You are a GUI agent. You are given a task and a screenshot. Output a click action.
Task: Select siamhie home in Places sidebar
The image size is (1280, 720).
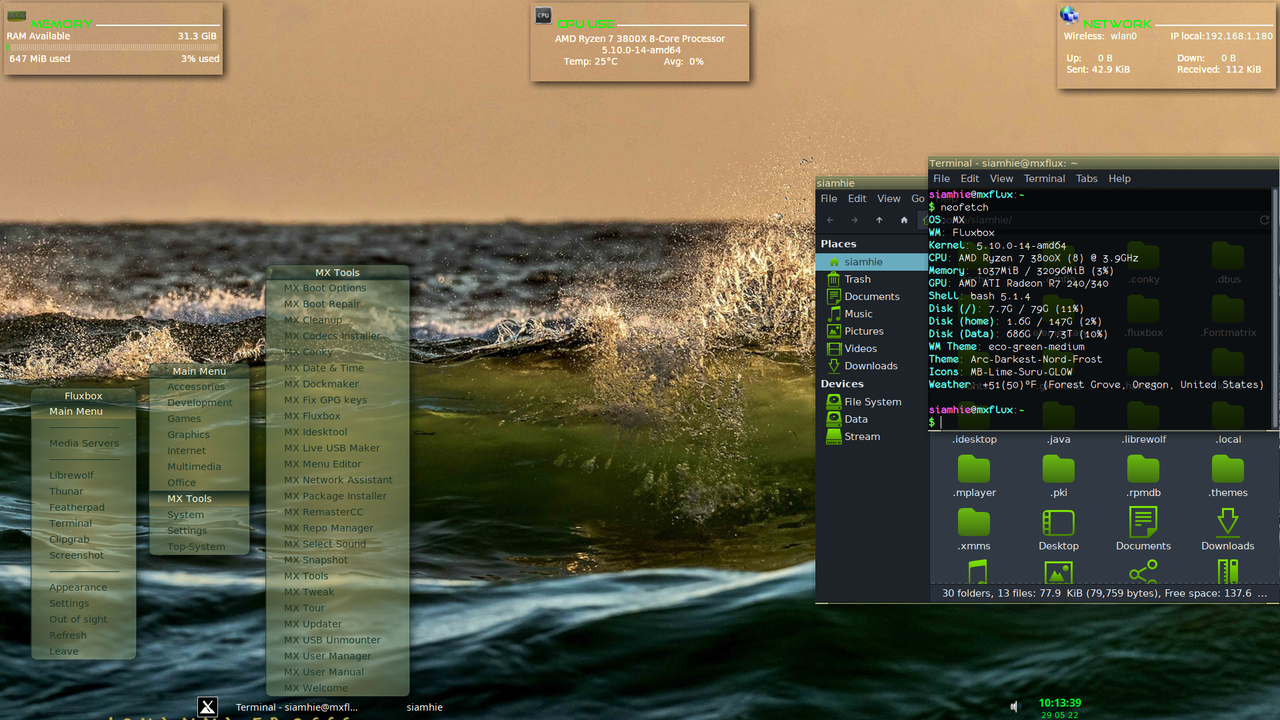tap(872, 262)
